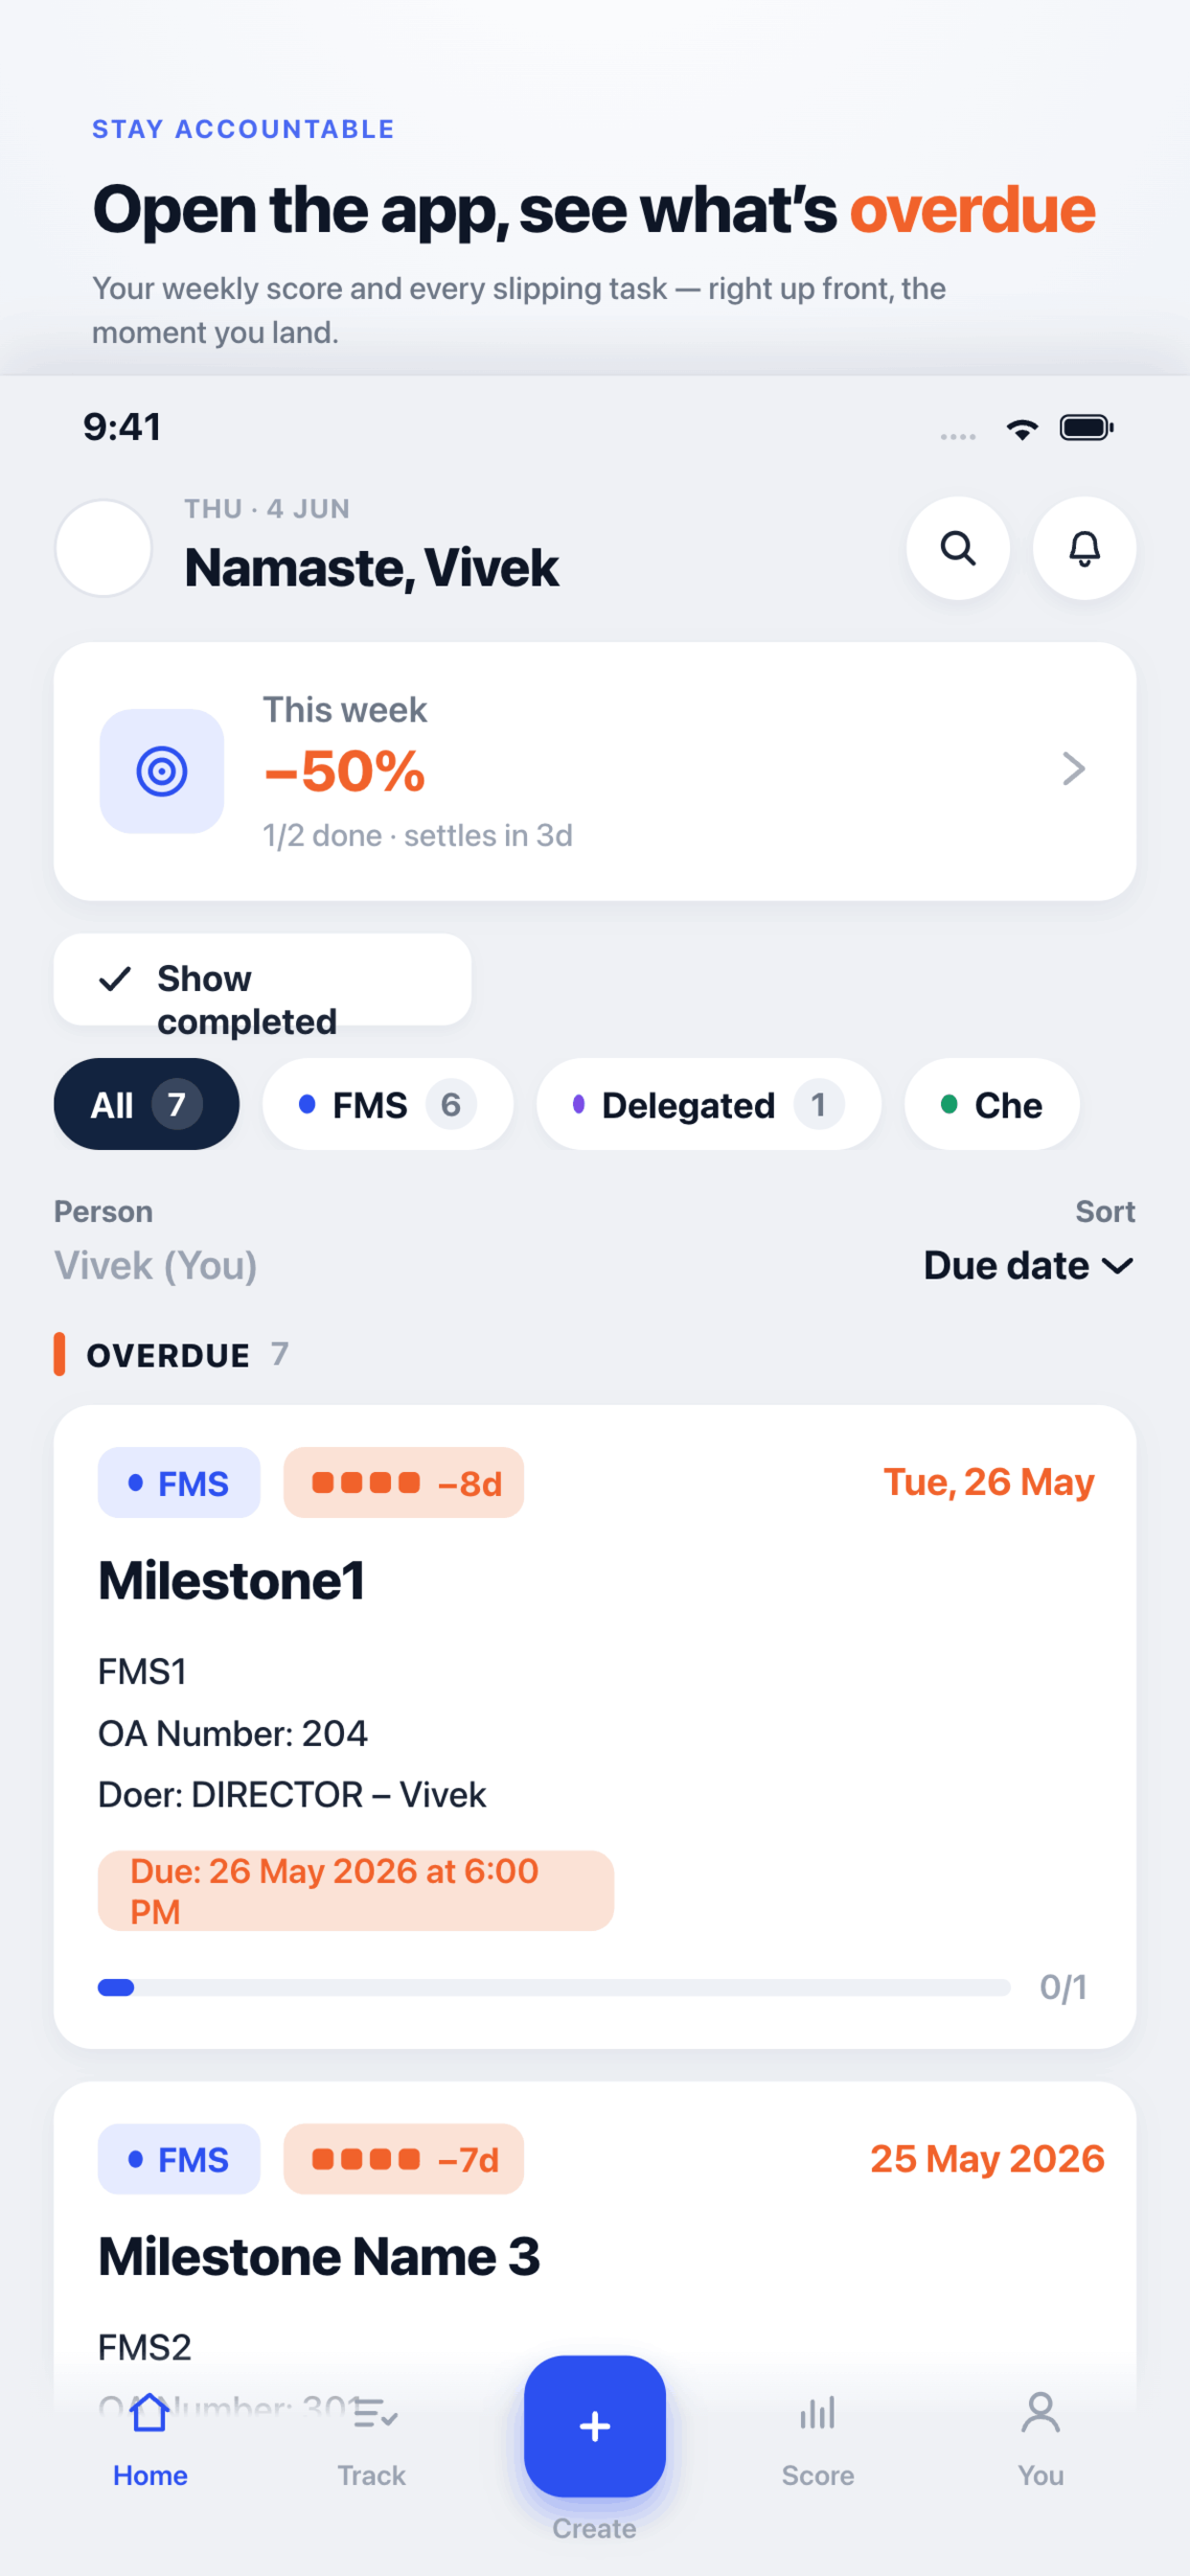
Task: Open the Milestone Name 3 task
Action: (319, 2257)
